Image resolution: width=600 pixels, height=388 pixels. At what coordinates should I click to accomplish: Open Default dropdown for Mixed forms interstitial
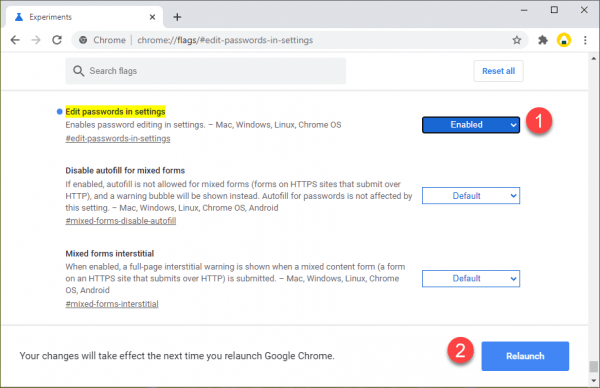pos(471,279)
